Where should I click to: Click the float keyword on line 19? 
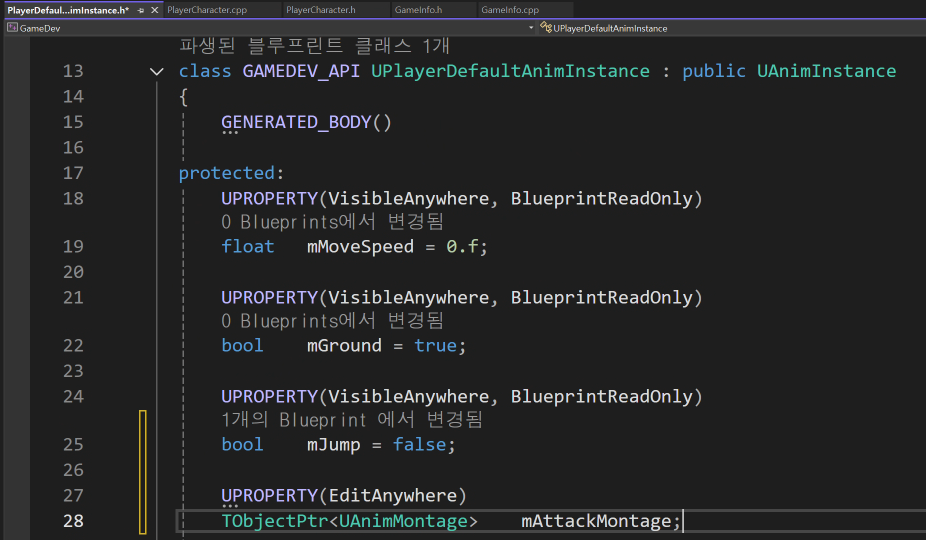248,246
